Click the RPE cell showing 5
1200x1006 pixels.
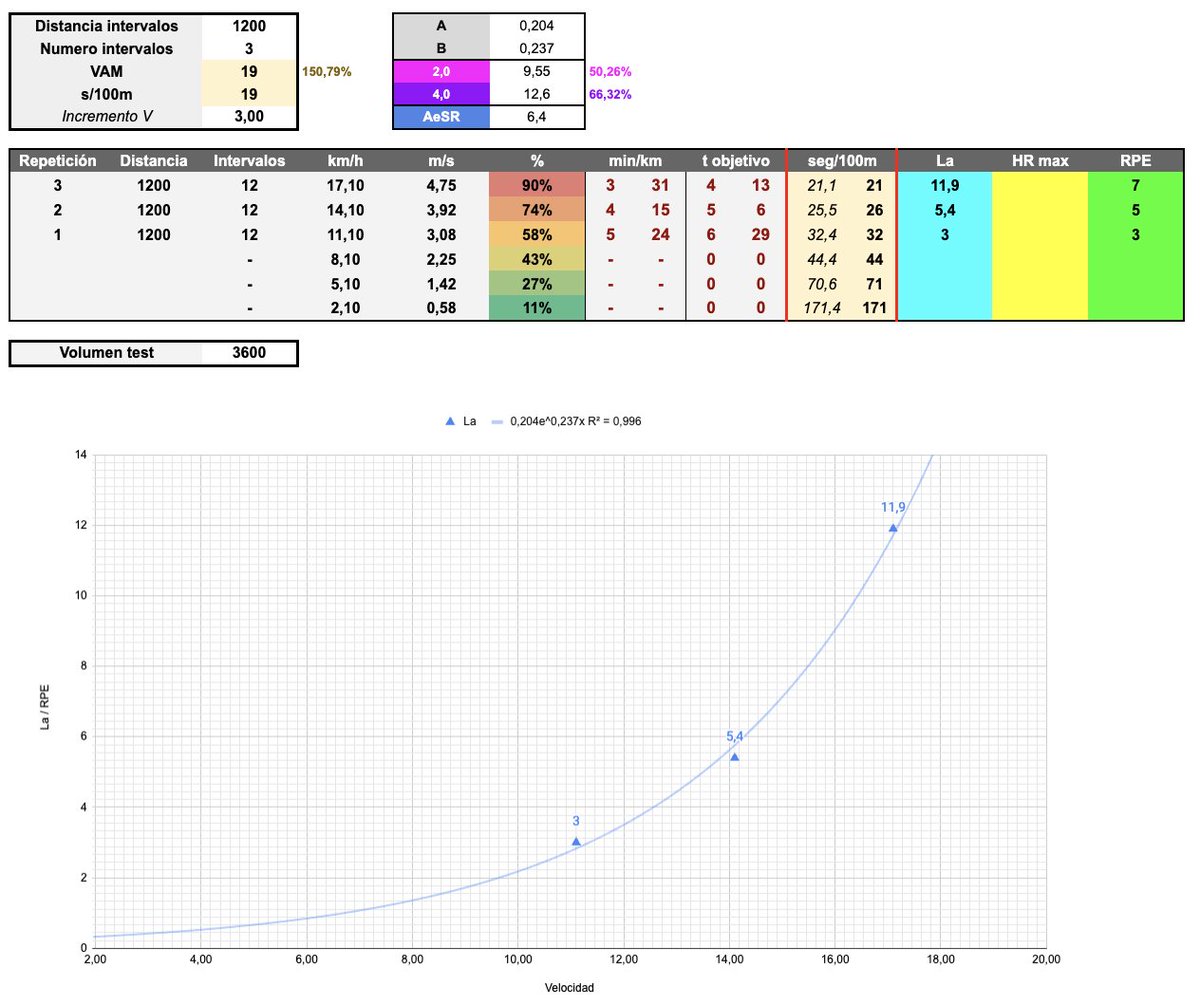1135,210
